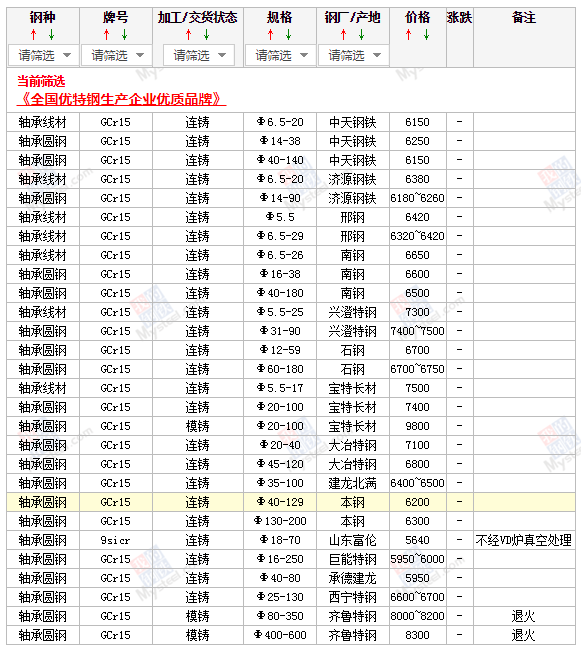Select the highlighted 本钢 Φ40-129 row
581x649 pixels.
click(x=290, y=502)
